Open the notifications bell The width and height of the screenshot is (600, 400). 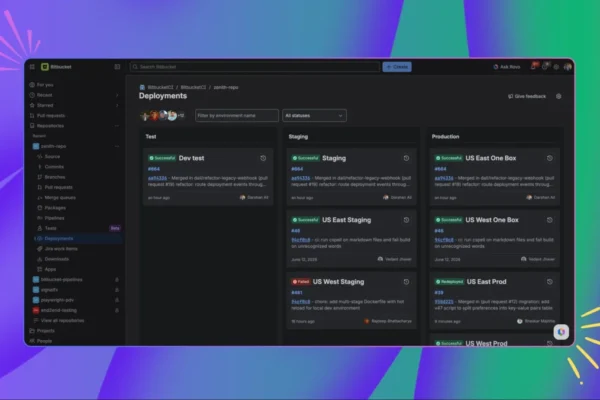point(533,67)
